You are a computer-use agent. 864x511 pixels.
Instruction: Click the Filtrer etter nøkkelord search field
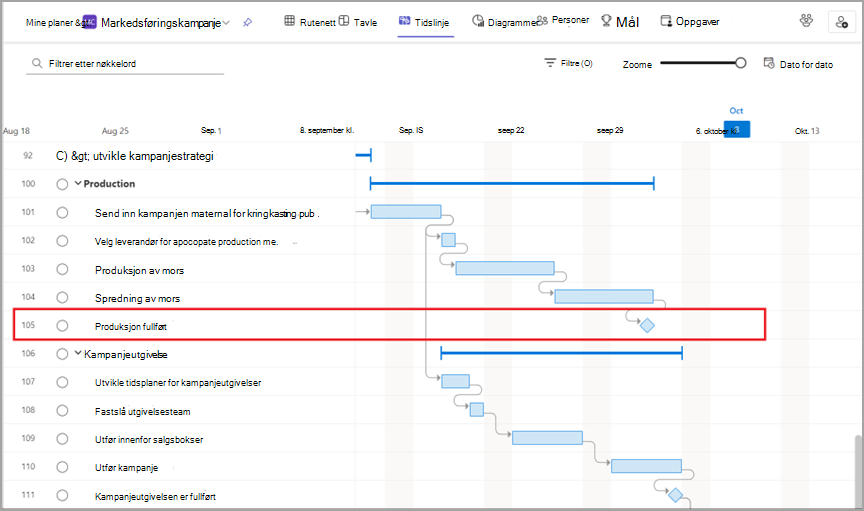tap(125, 63)
